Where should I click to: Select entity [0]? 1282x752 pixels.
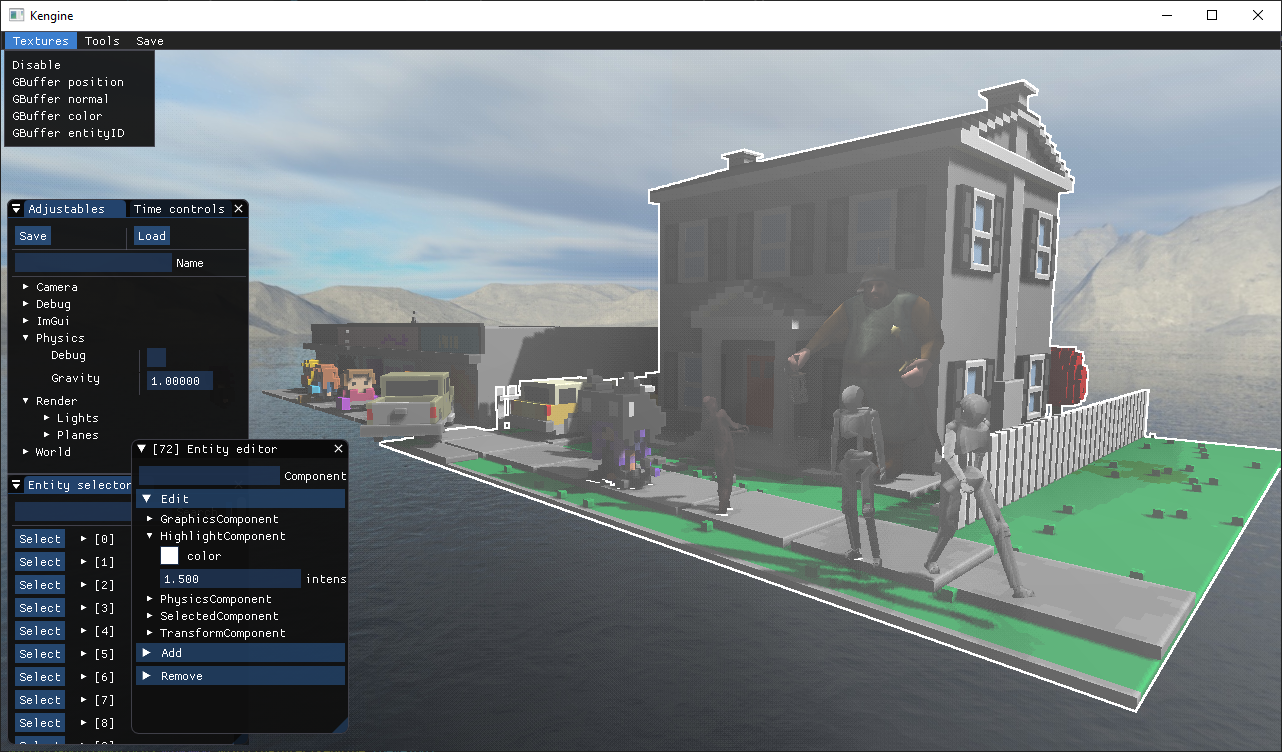coord(40,539)
